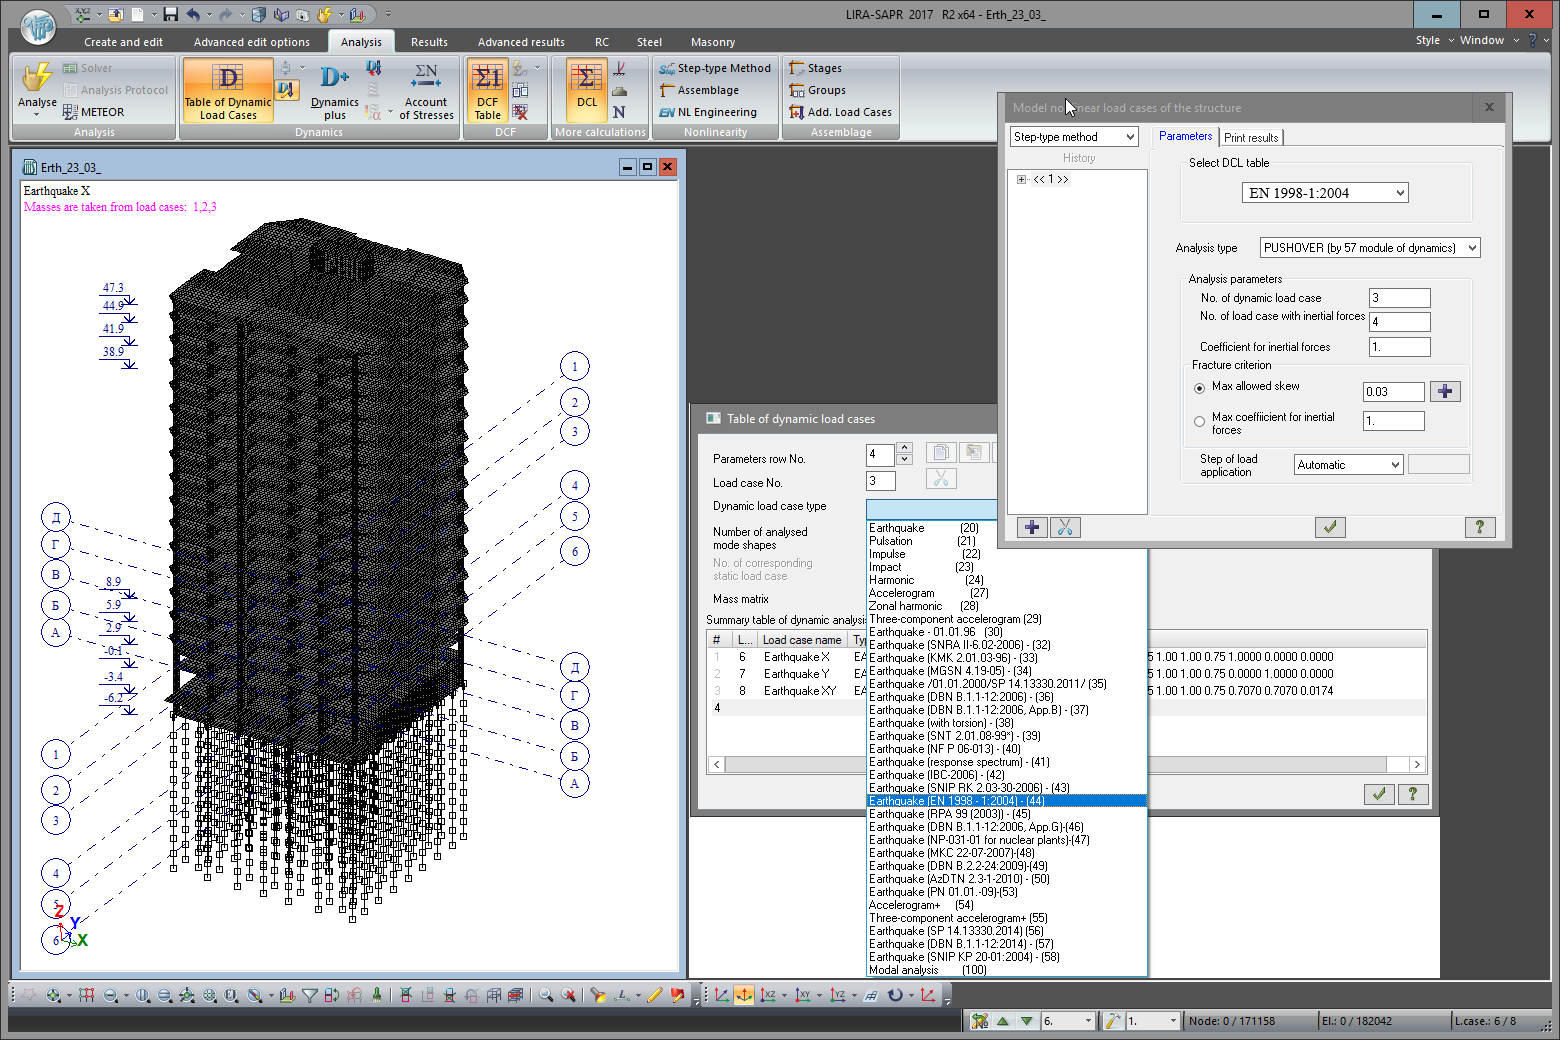Switch to the Results ribbon tab
The height and width of the screenshot is (1040, 1560).
coord(429,42)
